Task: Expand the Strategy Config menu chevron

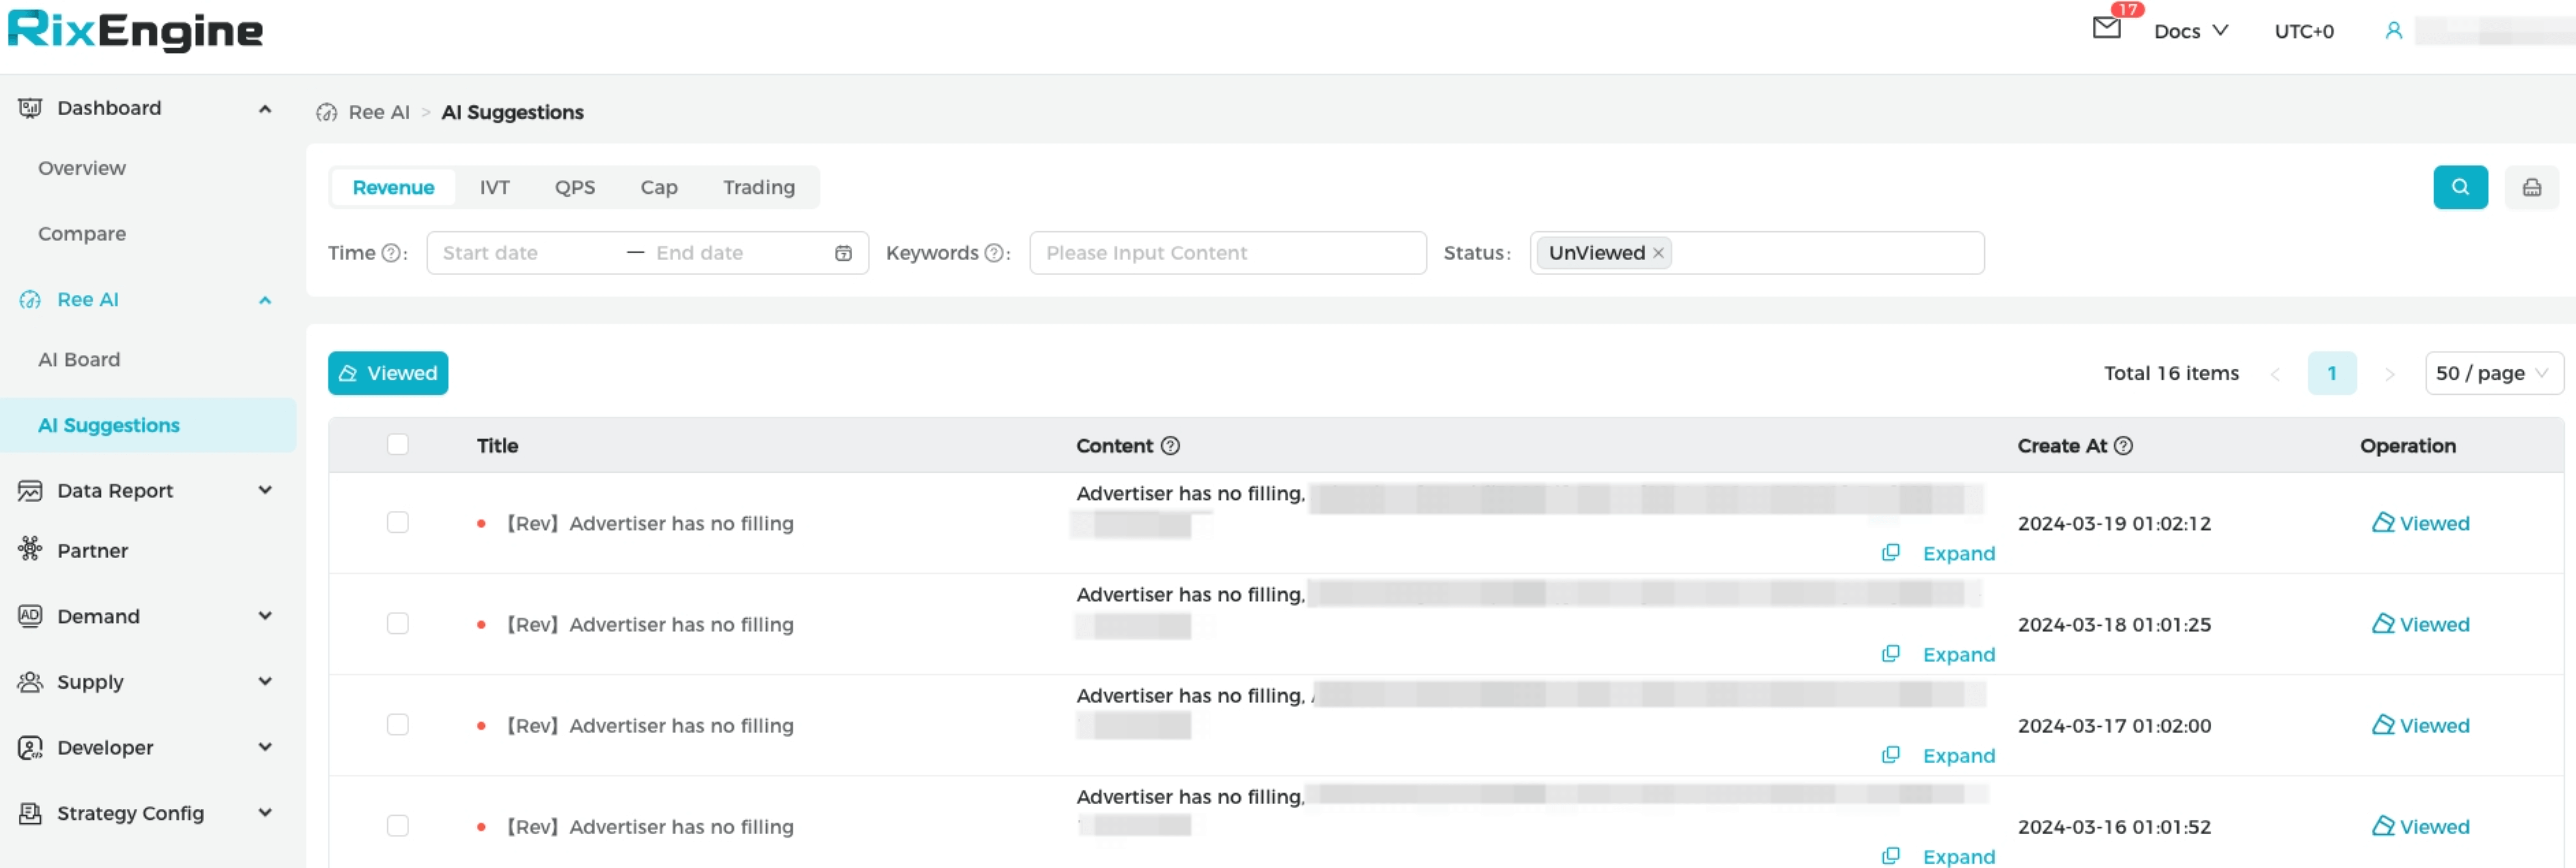Action: click(x=265, y=813)
